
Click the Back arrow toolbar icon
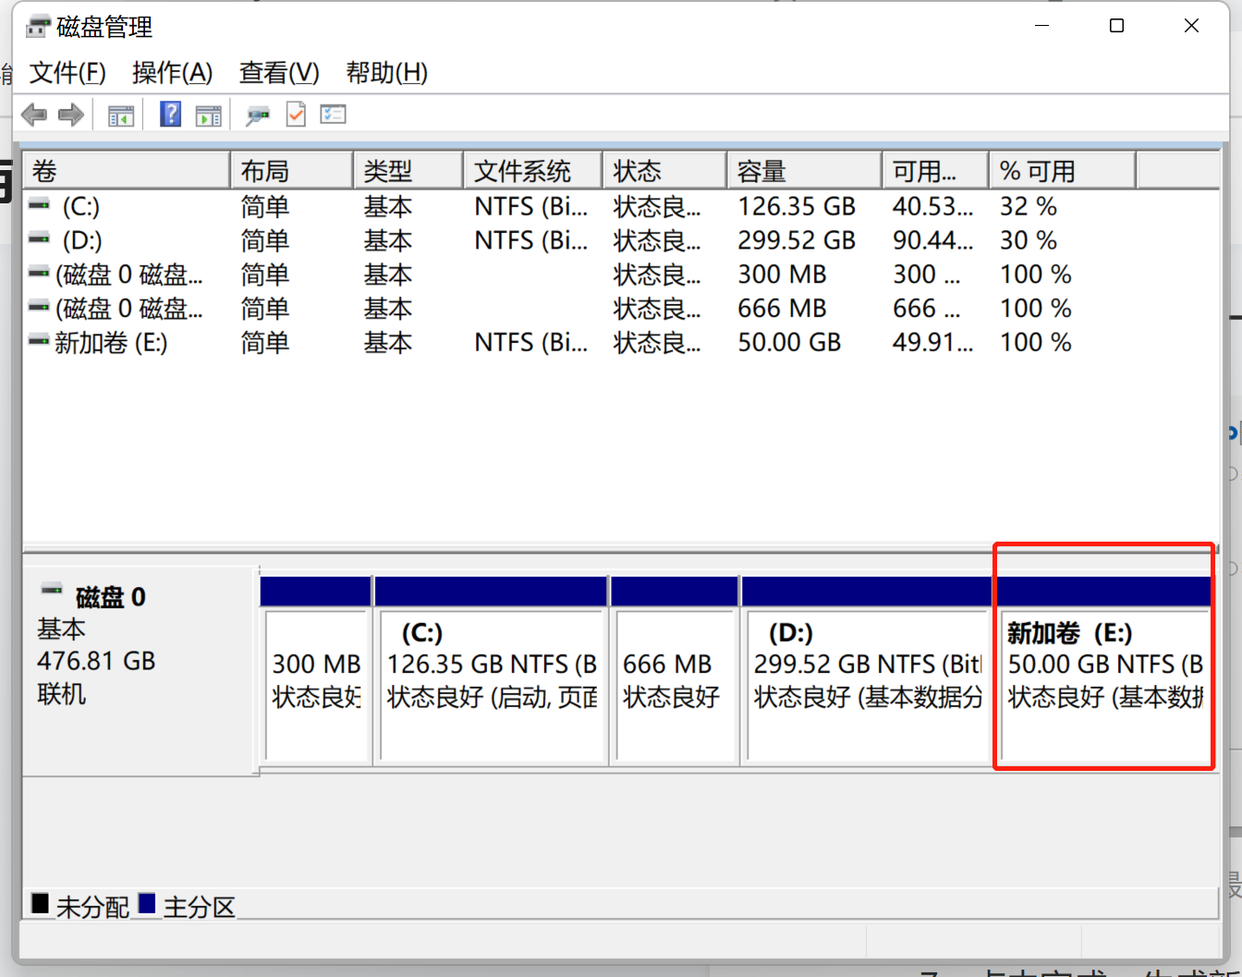tap(34, 115)
